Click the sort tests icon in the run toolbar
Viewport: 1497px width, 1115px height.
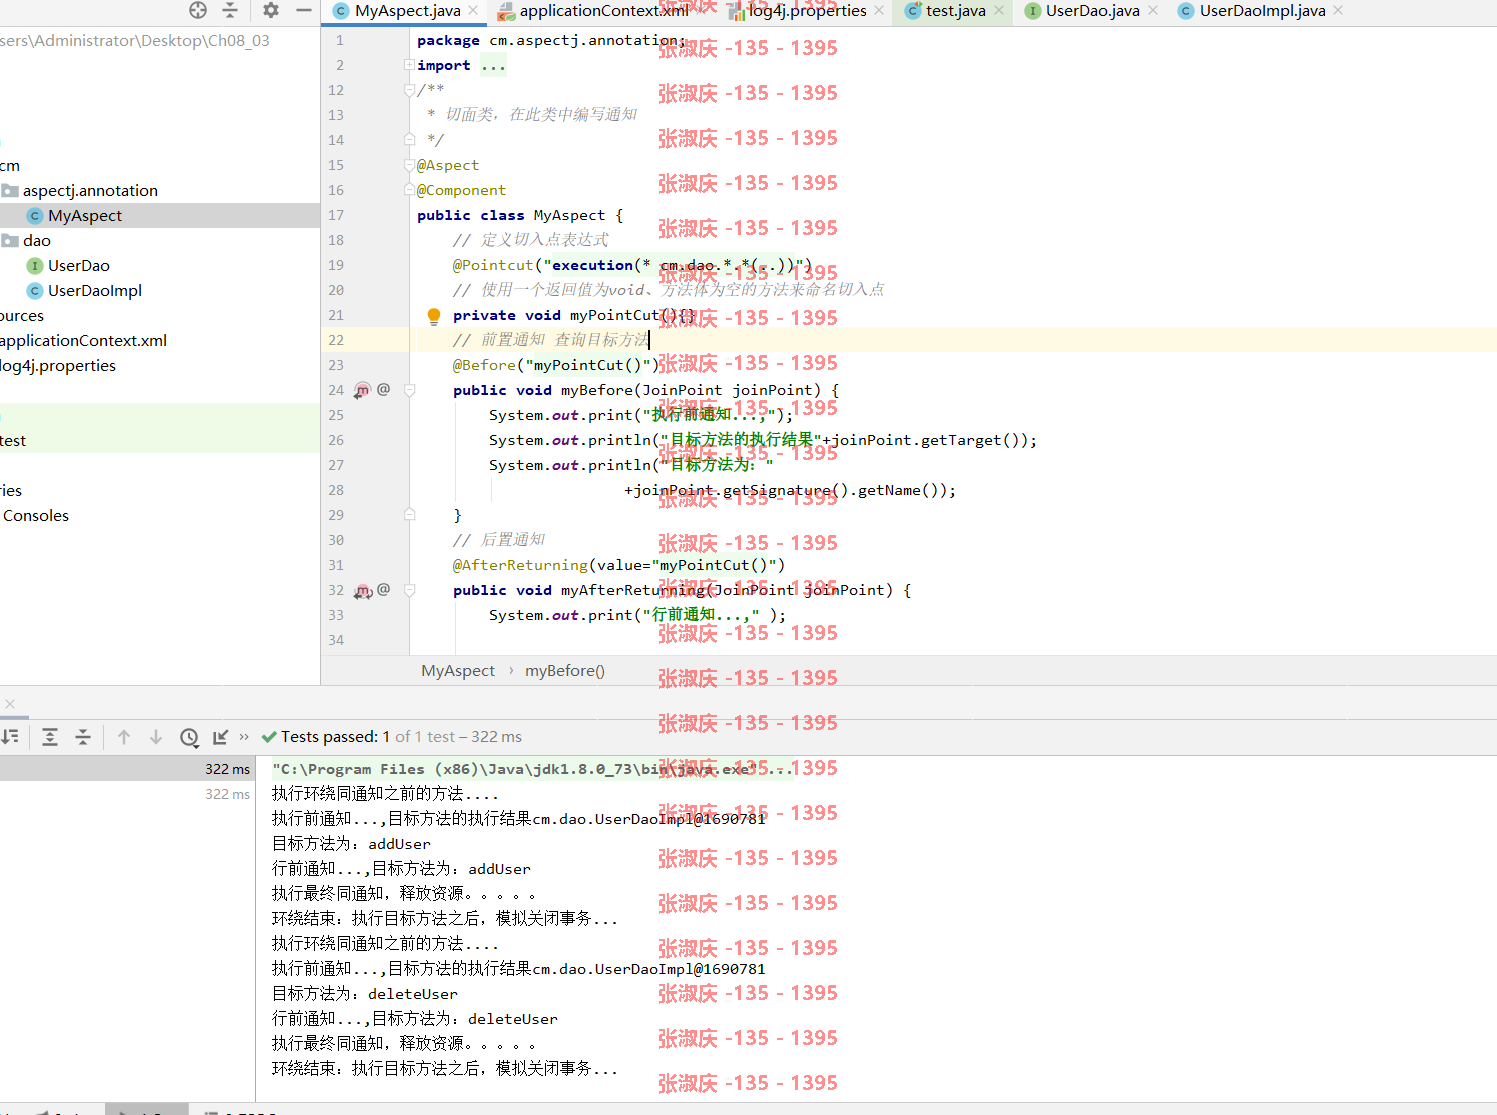[10, 737]
